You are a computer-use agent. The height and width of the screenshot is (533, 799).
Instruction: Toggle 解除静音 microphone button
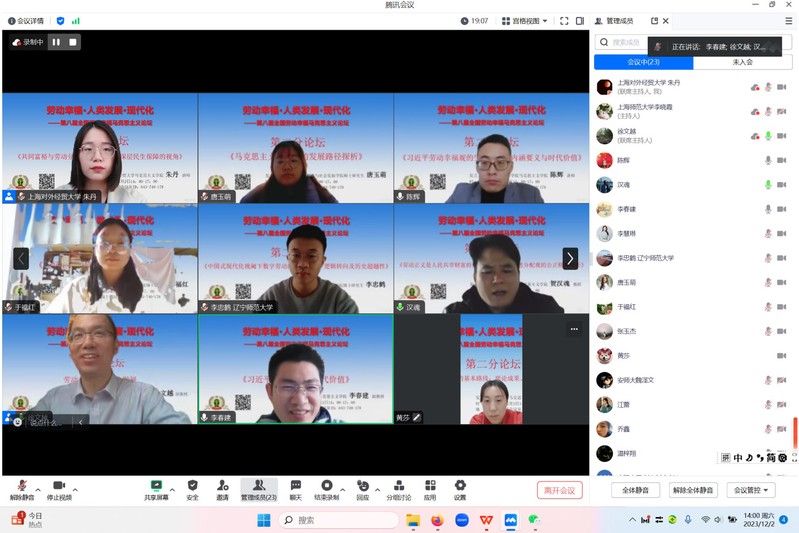point(22,486)
